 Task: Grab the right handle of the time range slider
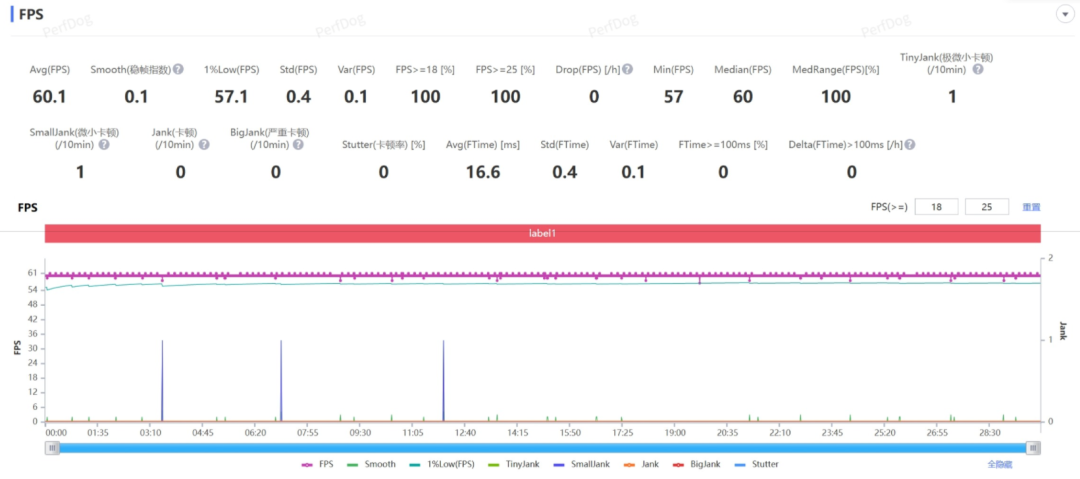[1032, 448]
